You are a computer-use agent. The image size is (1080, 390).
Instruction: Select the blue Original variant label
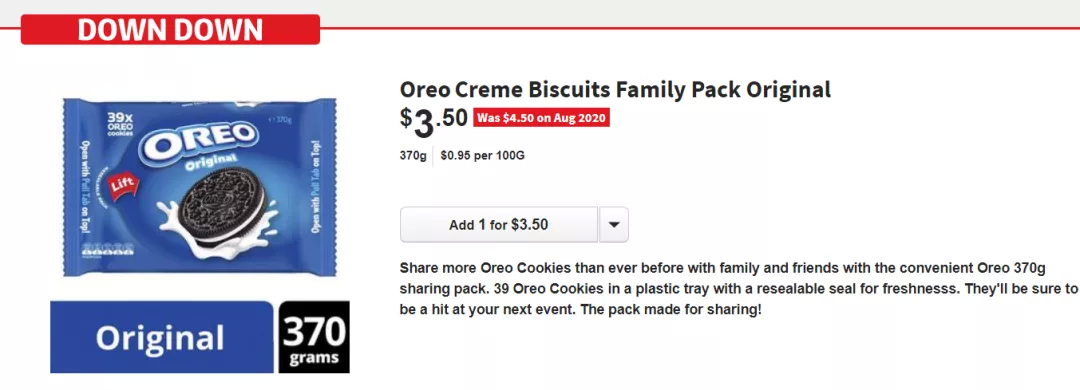click(x=162, y=337)
